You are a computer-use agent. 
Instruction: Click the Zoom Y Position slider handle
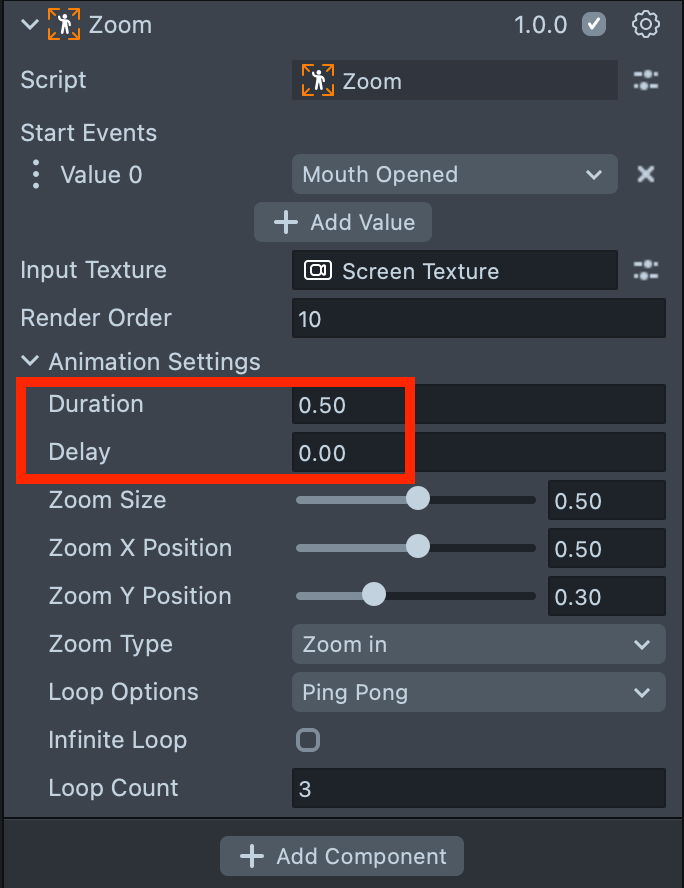tap(373, 596)
